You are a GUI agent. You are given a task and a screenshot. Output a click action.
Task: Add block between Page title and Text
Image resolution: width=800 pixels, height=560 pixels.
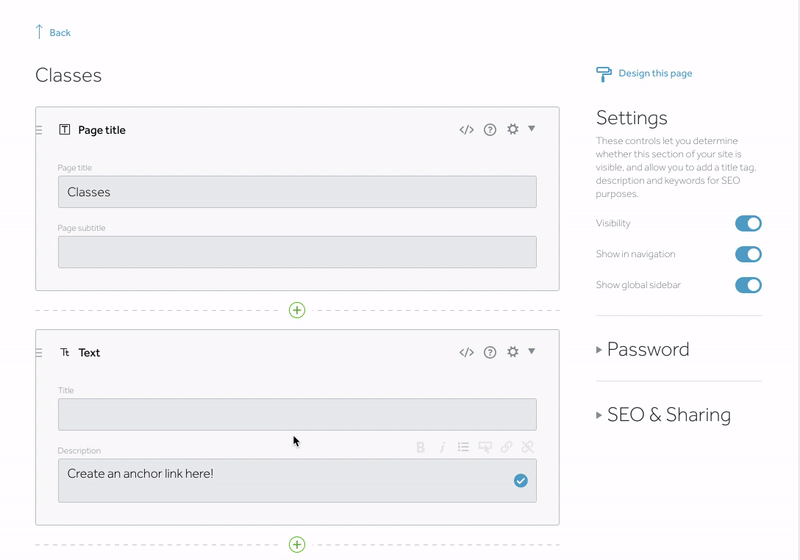click(297, 310)
